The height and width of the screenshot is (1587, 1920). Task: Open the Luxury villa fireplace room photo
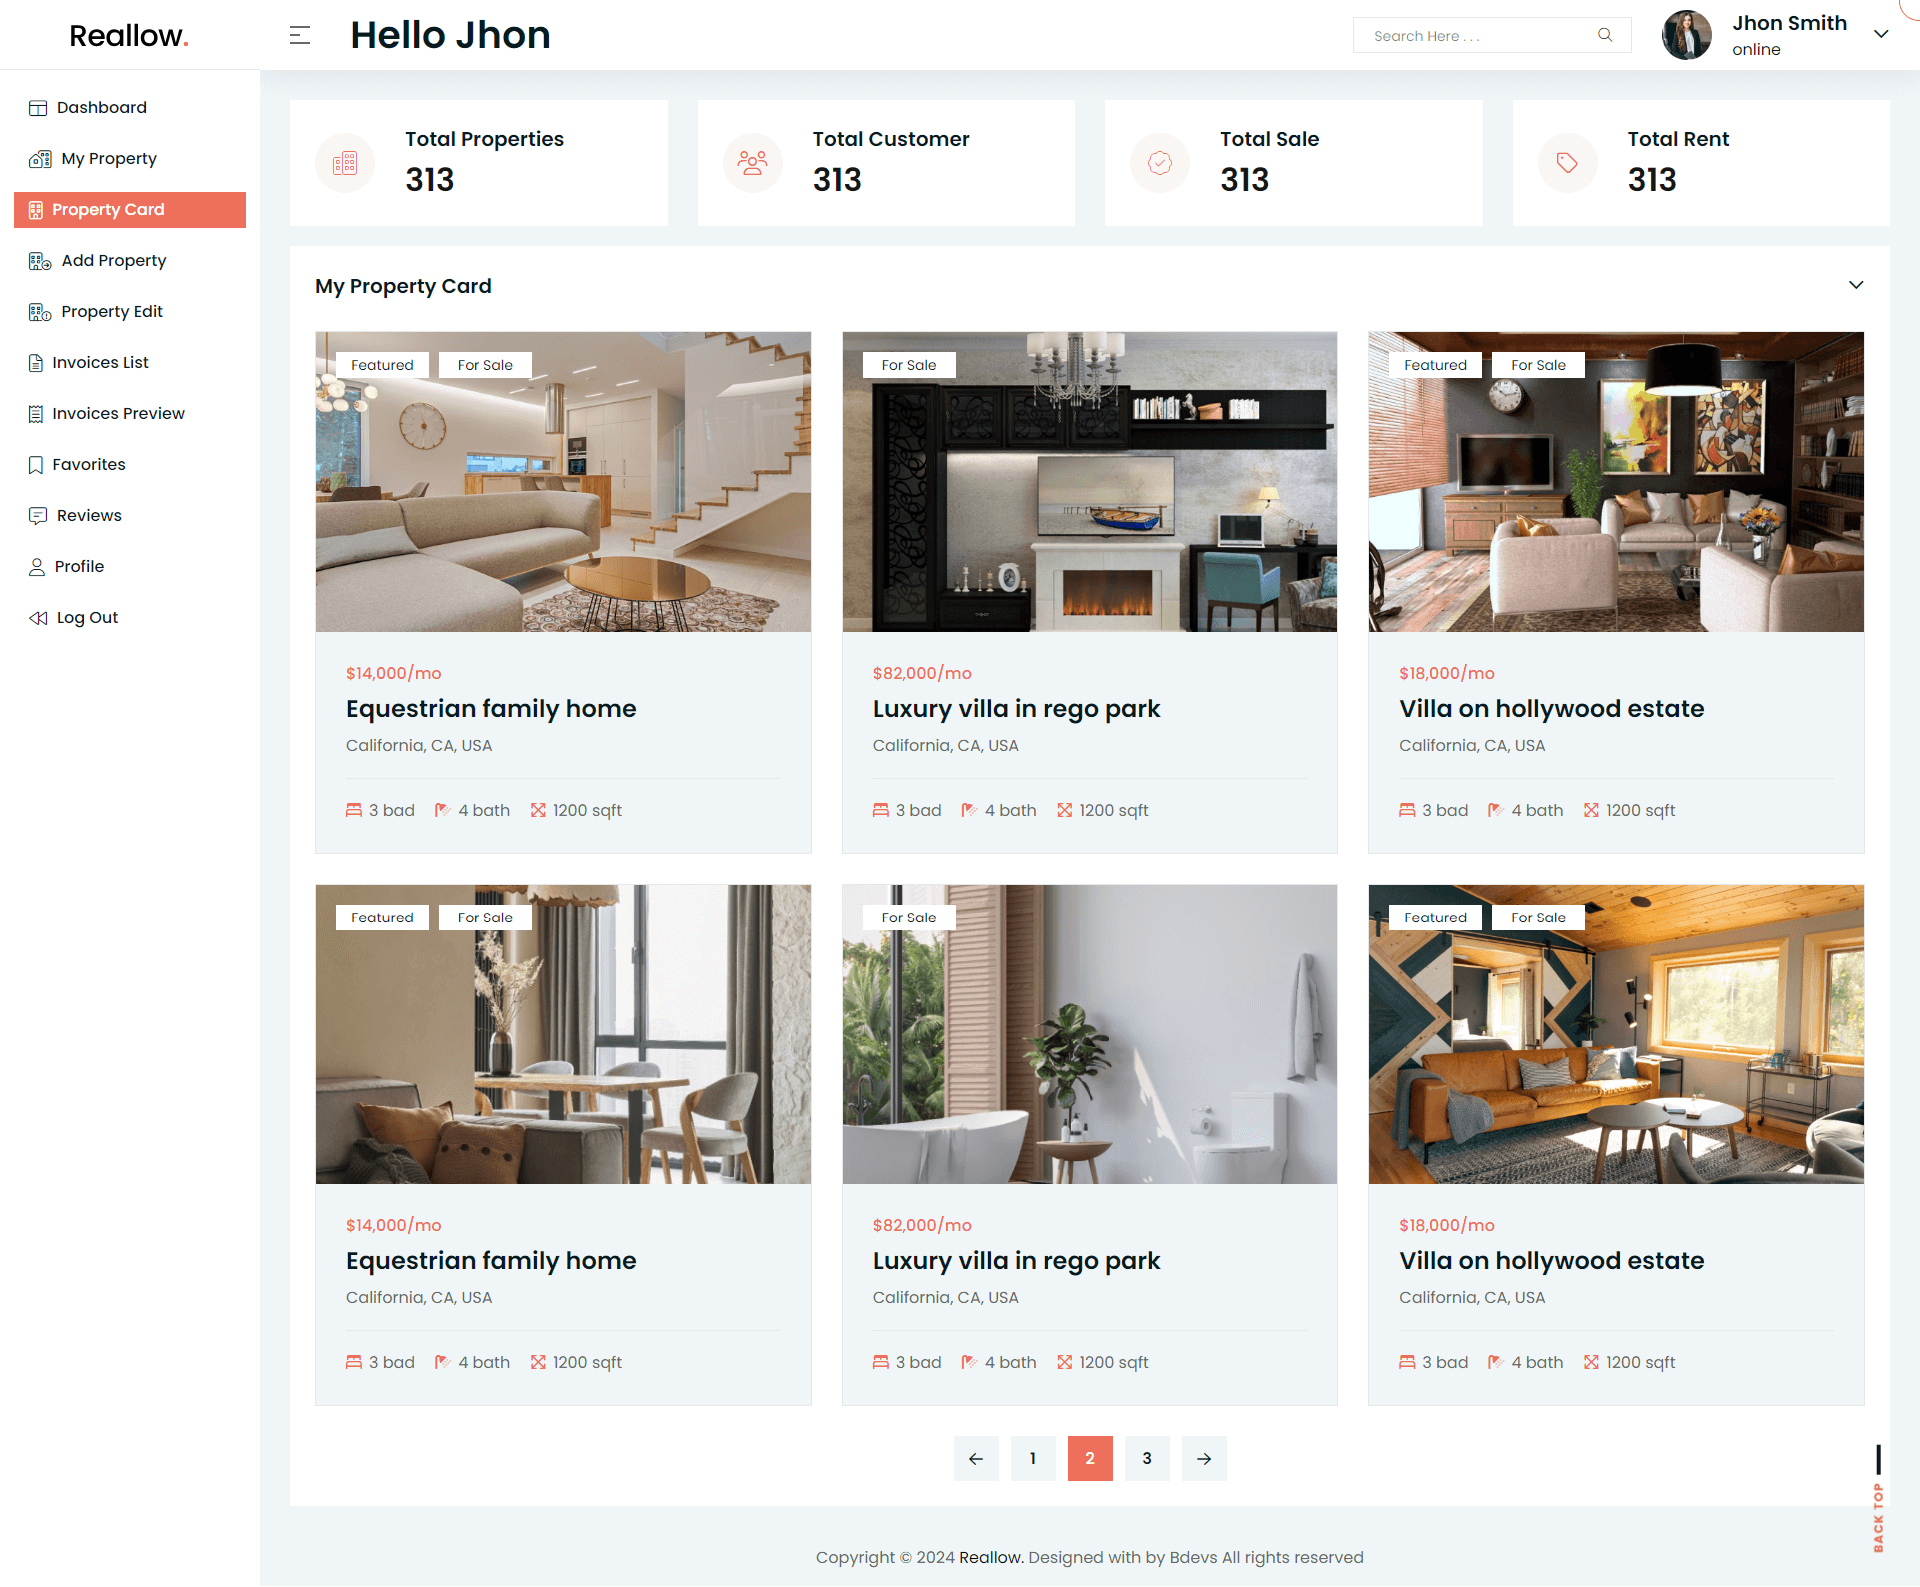click(x=1089, y=482)
